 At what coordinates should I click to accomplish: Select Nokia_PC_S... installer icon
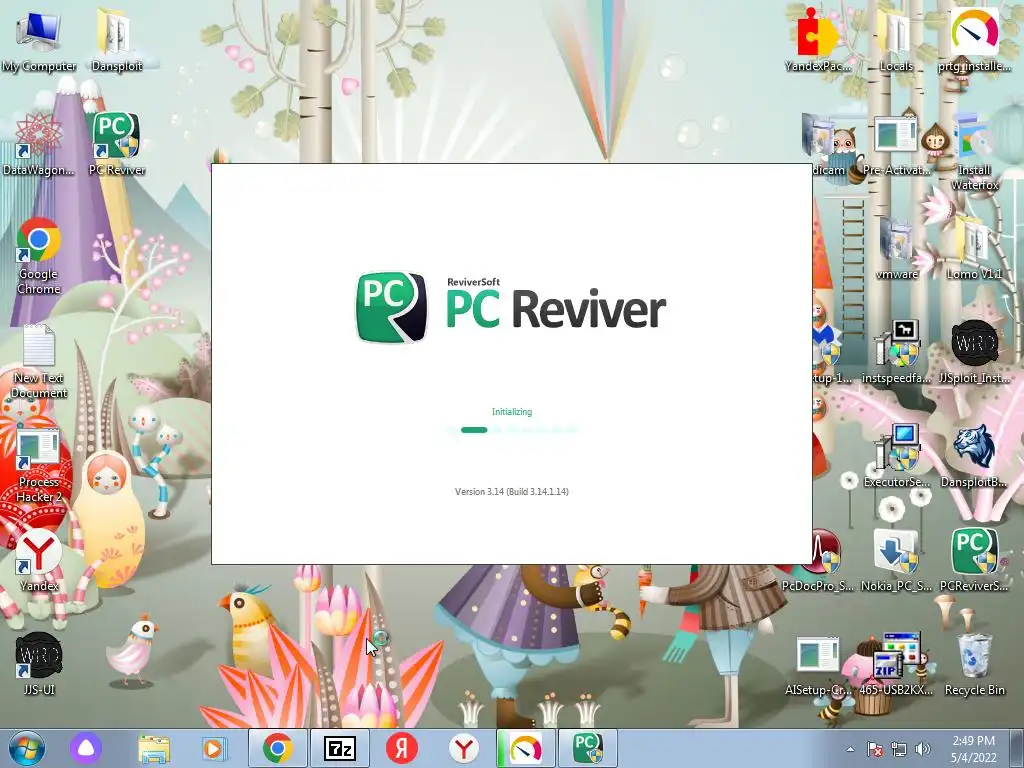[x=896, y=560]
